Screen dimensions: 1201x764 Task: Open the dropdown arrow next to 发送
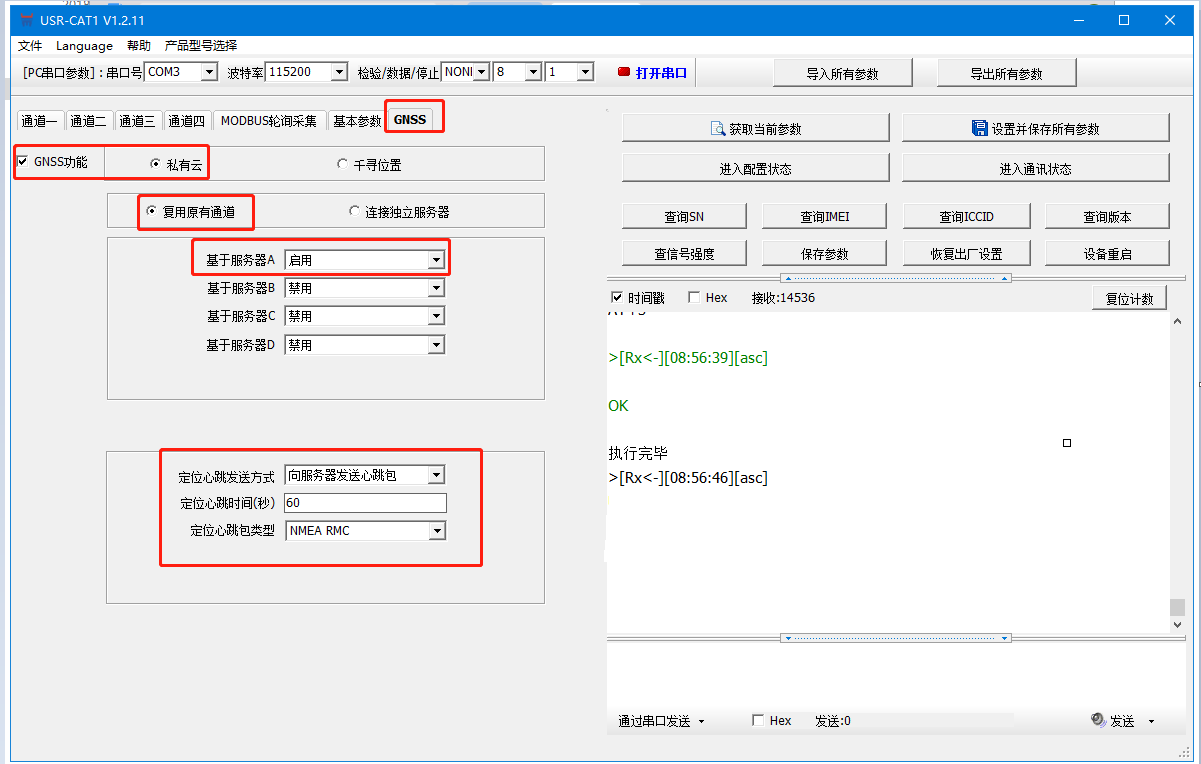pyautogui.click(x=1151, y=721)
